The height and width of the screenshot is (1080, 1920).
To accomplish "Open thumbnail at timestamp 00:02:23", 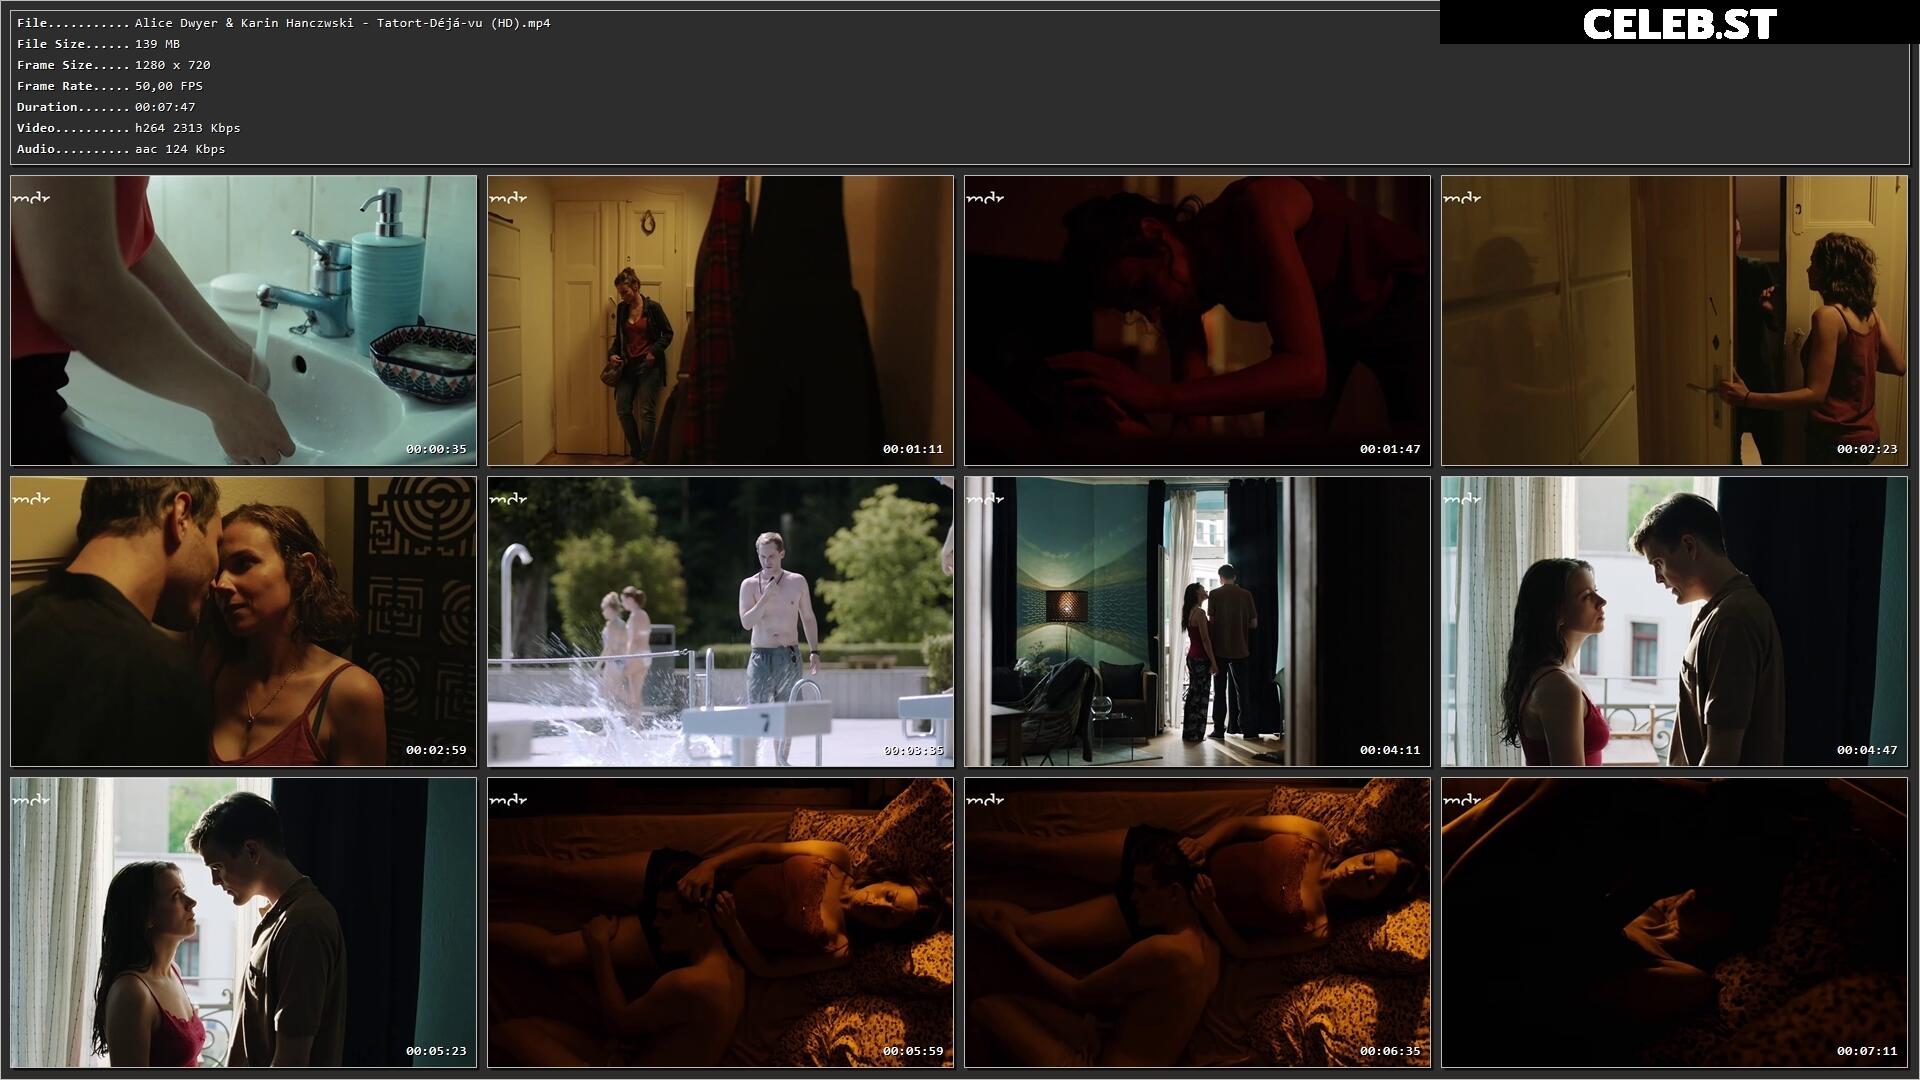I will tap(1674, 320).
